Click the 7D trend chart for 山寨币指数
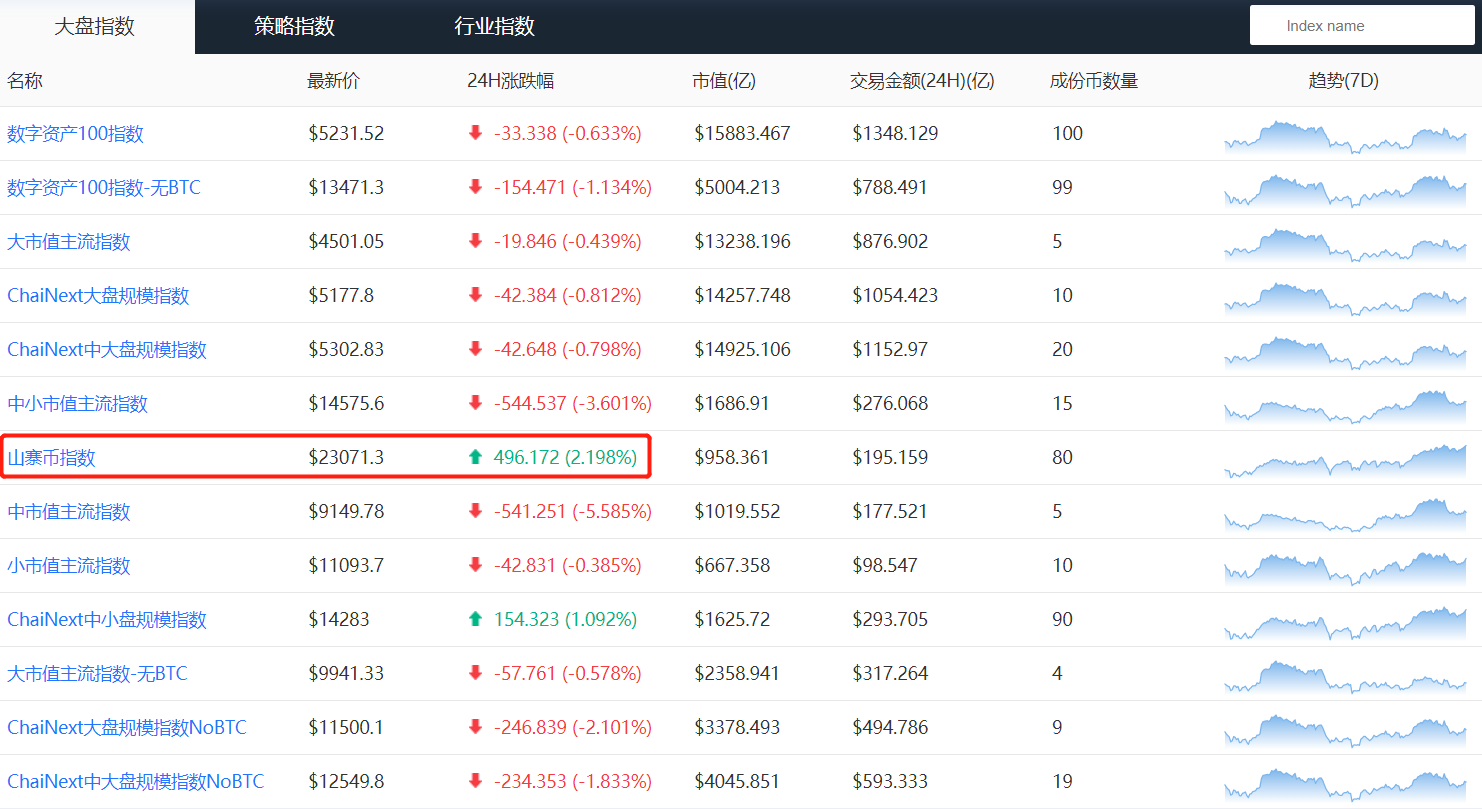Screen dimensions: 1482x809 [x=1345, y=461]
